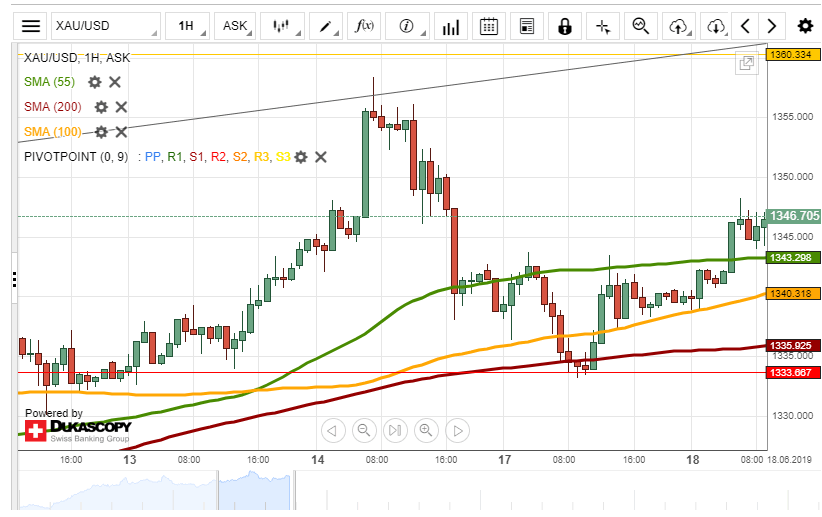Click the highlighted range in overview navigator
This screenshot has height=517, width=822.
[254, 490]
